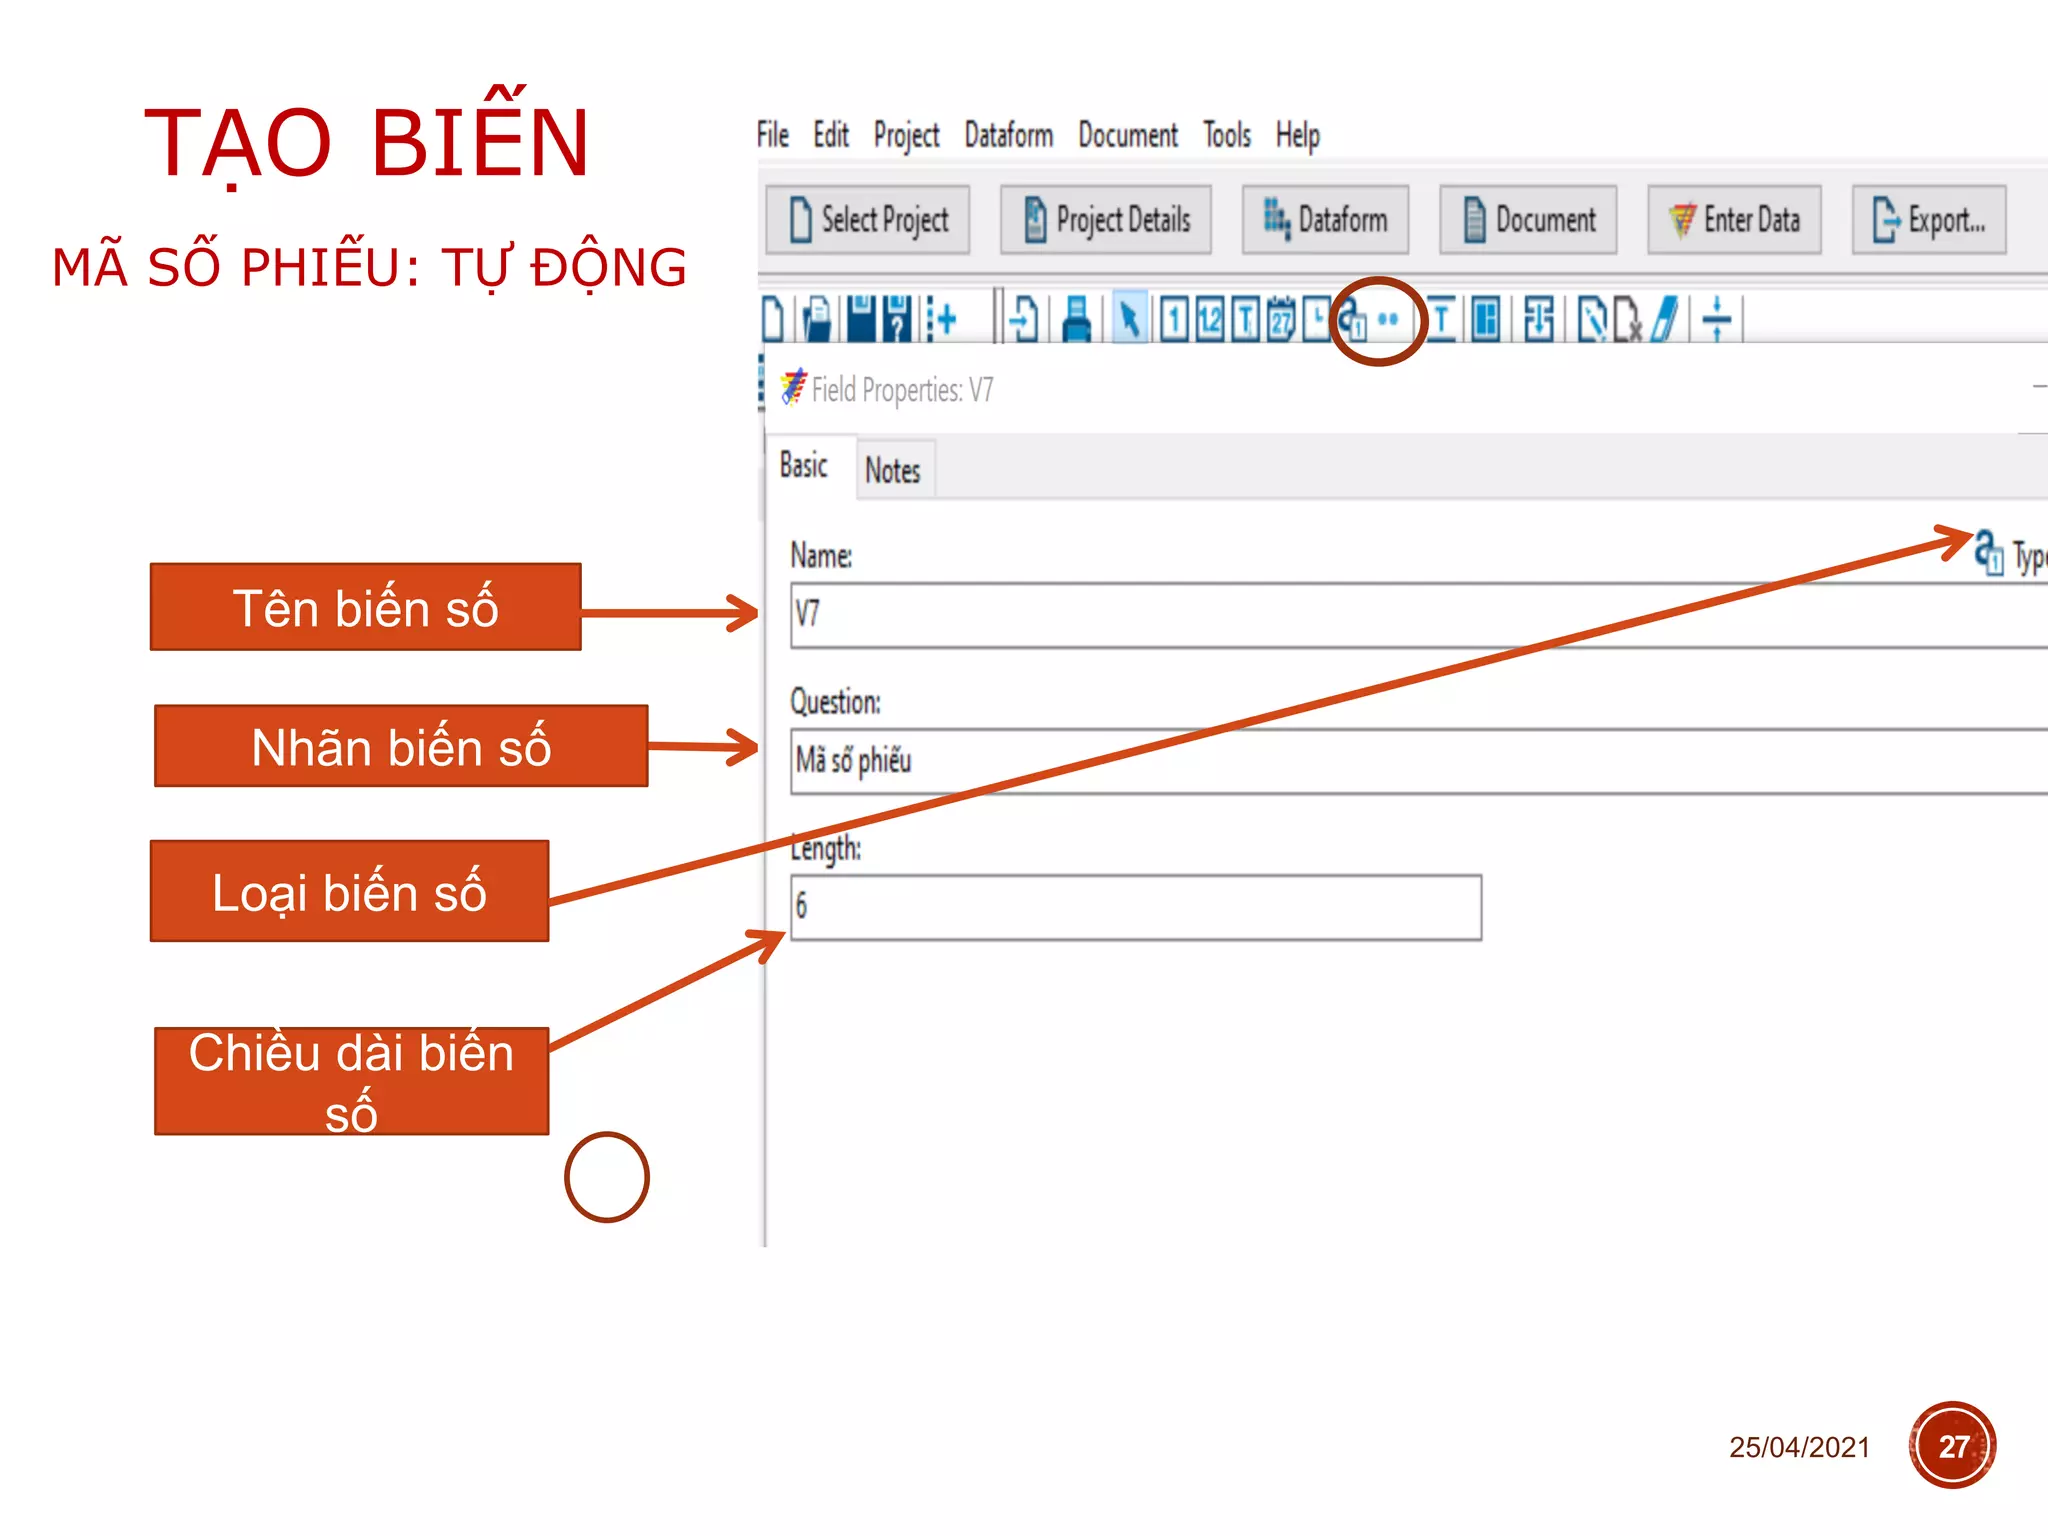Click the Length input field showing 6
The height and width of the screenshot is (1536, 2048).
click(x=1135, y=907)
